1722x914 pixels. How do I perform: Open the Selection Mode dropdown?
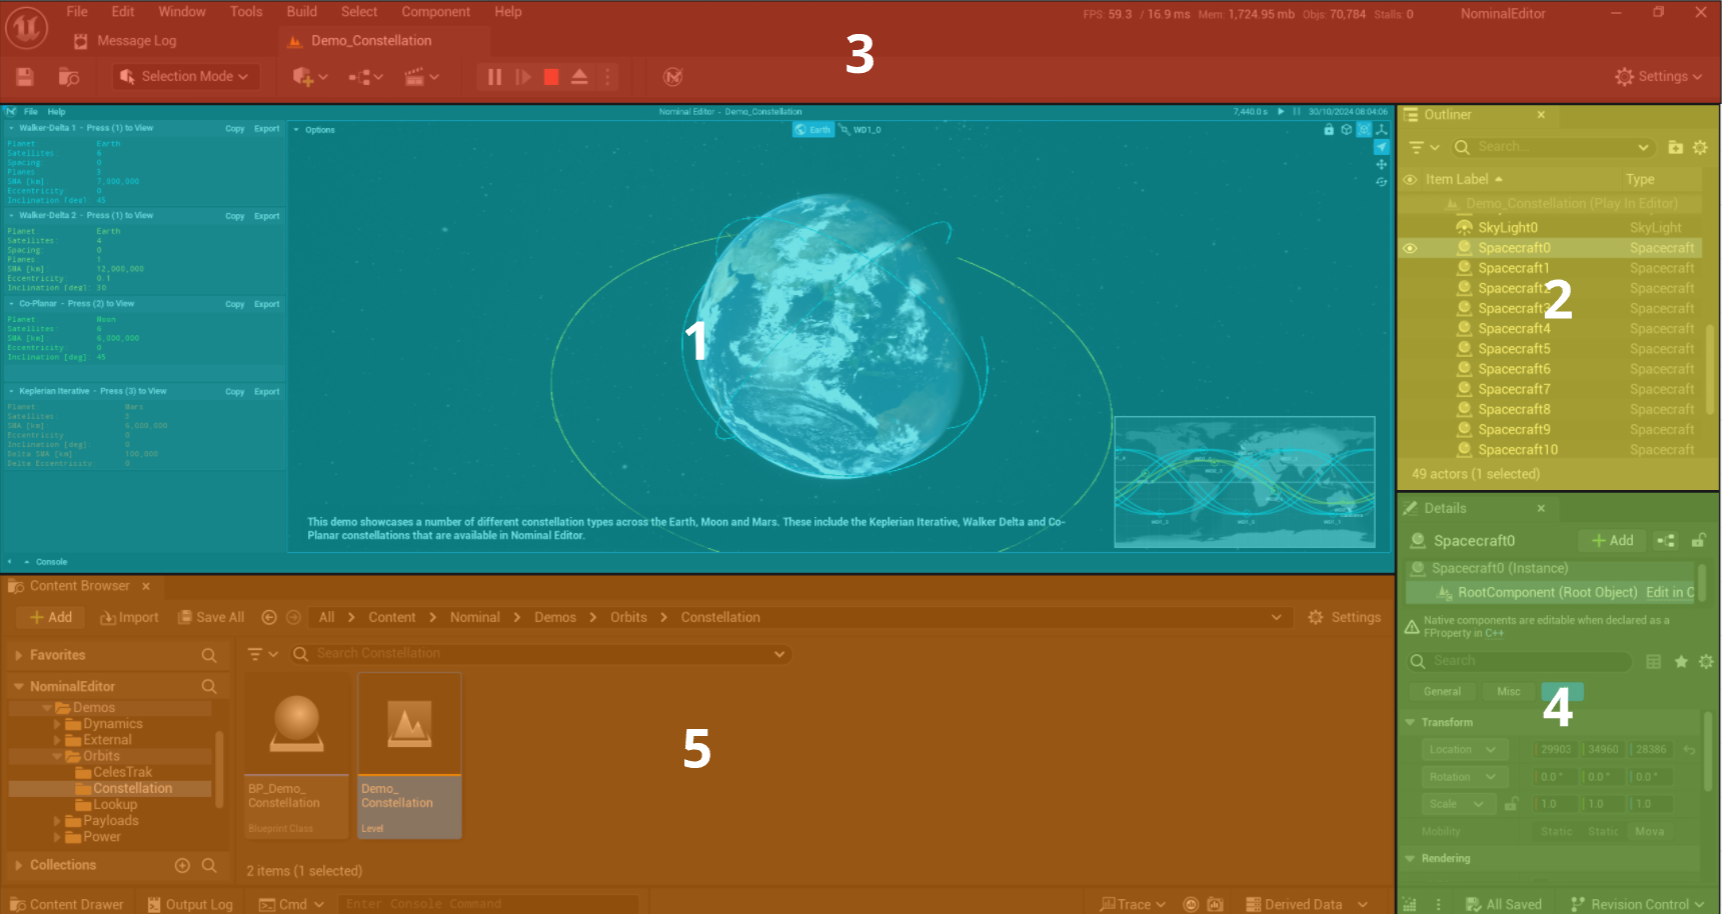coord(185,77)
